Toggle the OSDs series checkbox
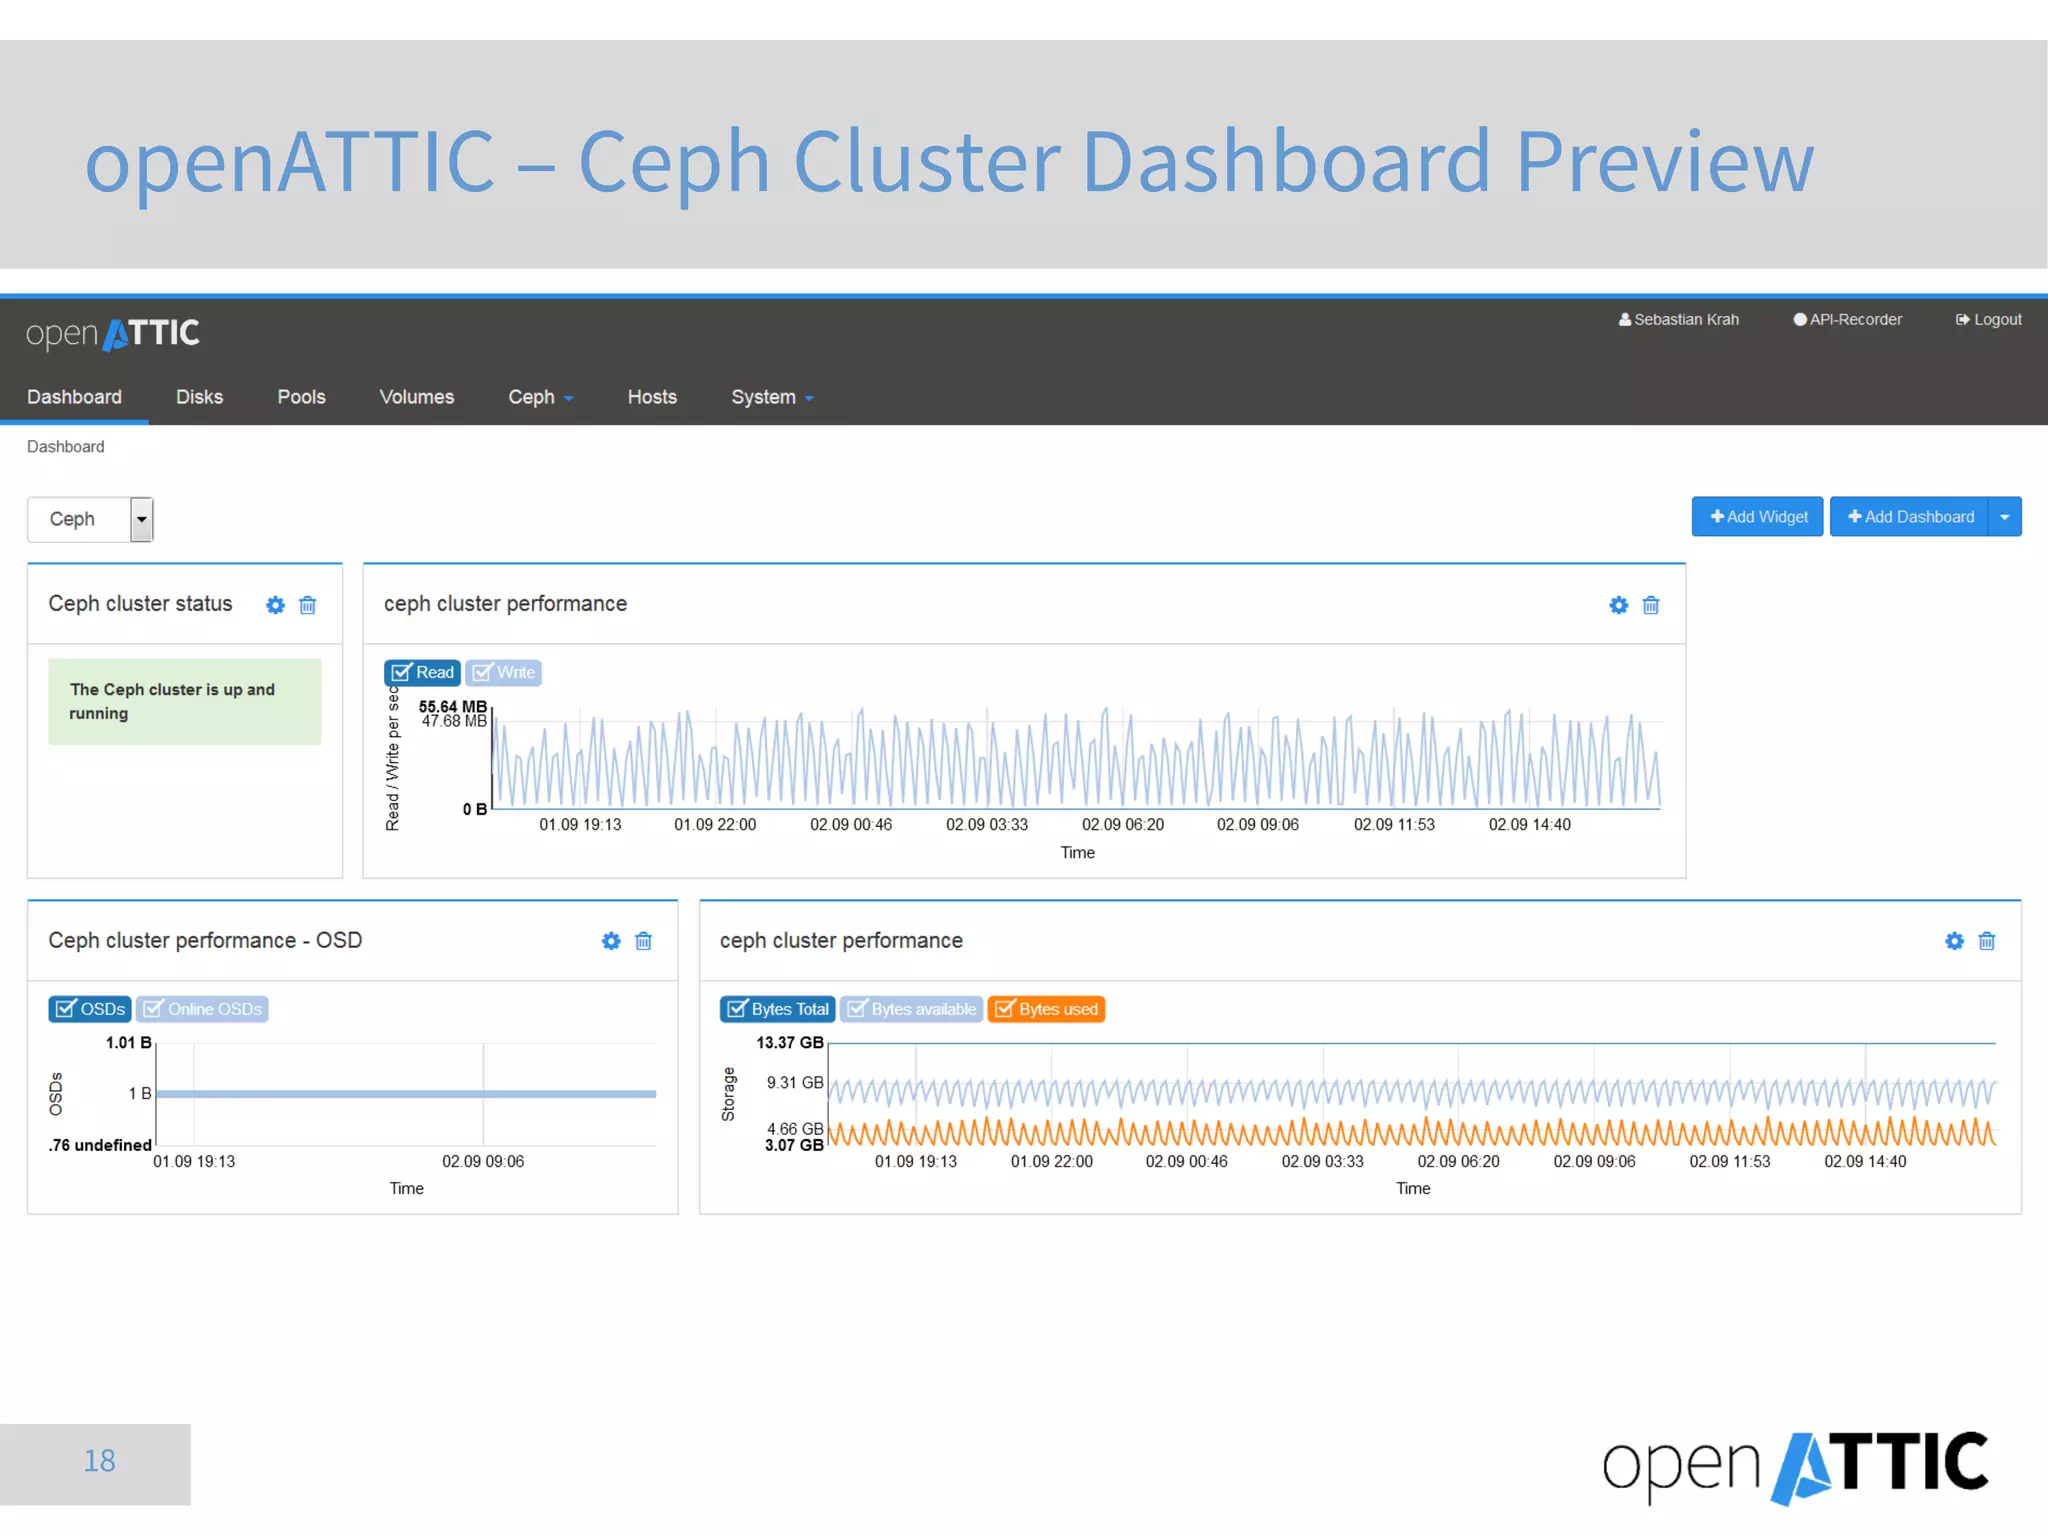The height and width of the screenshot is (1536, 2048). pos(90,1009)
